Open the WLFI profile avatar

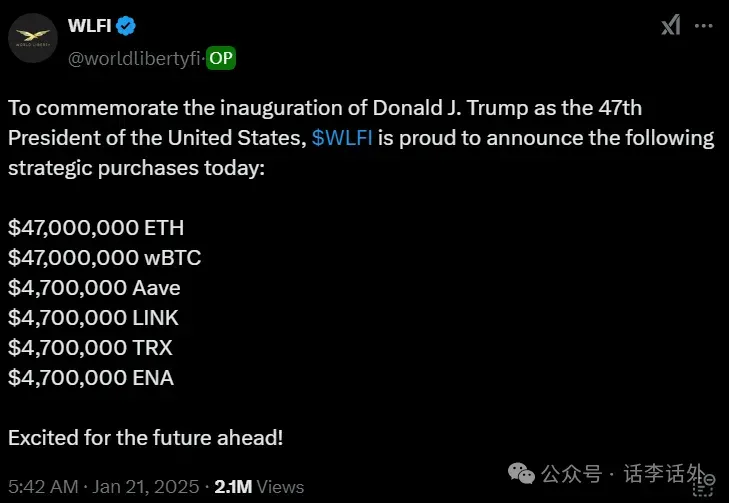[x=33, y=39]
